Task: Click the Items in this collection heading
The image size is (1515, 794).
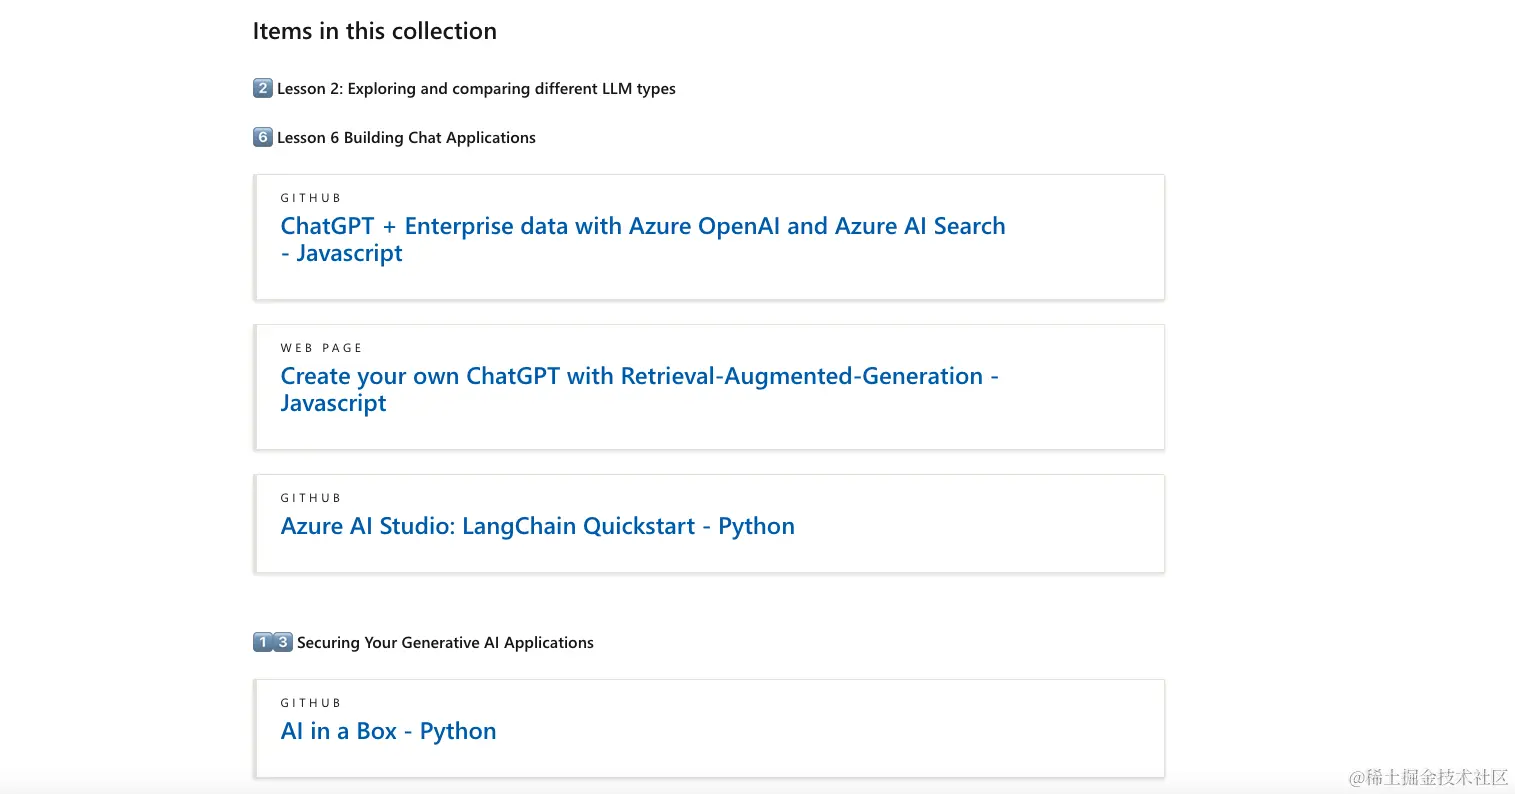Action: tap(374, 31)
